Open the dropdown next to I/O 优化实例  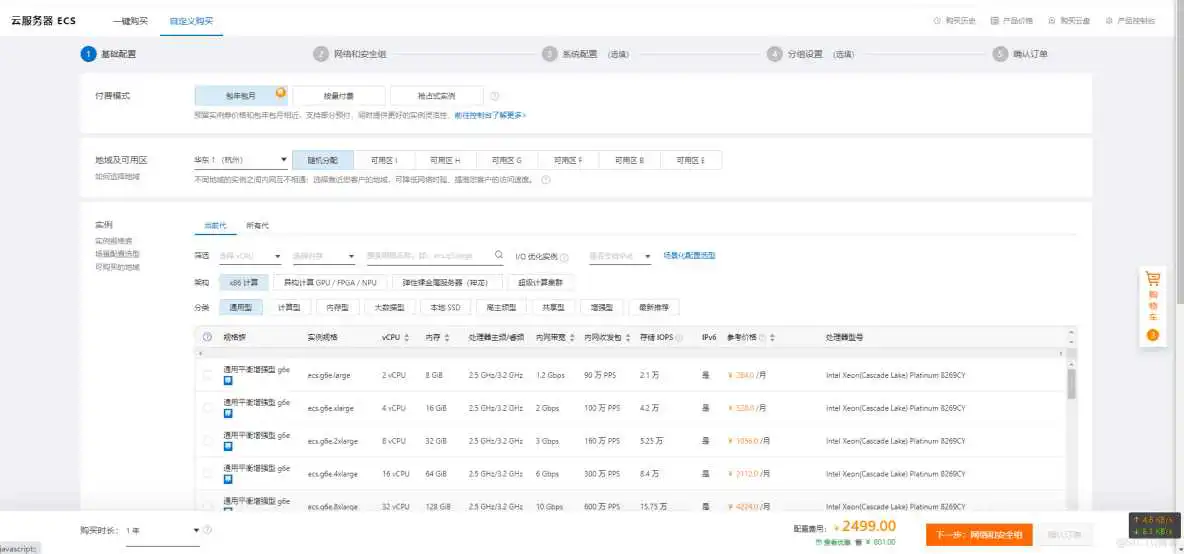(620, 257)
